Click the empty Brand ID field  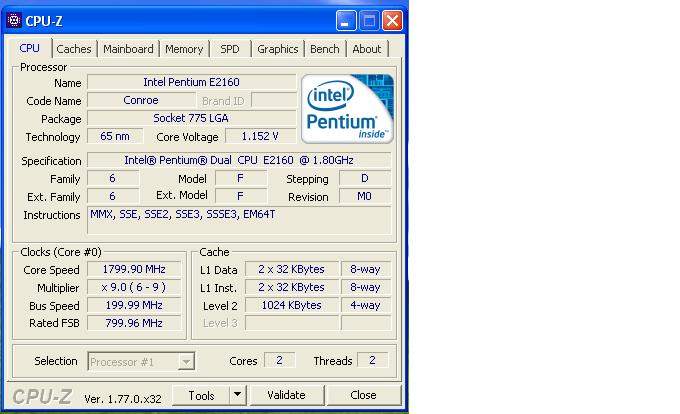[274, 101]
